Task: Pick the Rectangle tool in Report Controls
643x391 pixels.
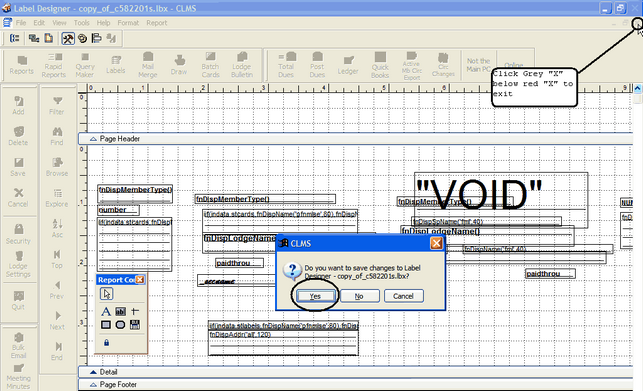Action: tap(106, 325)
